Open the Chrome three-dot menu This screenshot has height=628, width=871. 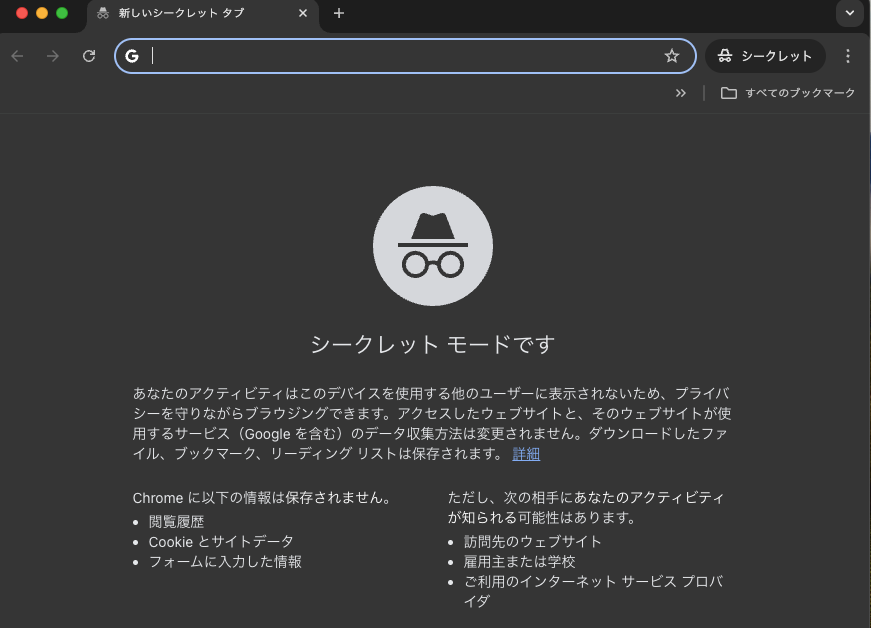click(x=848, y=56)
